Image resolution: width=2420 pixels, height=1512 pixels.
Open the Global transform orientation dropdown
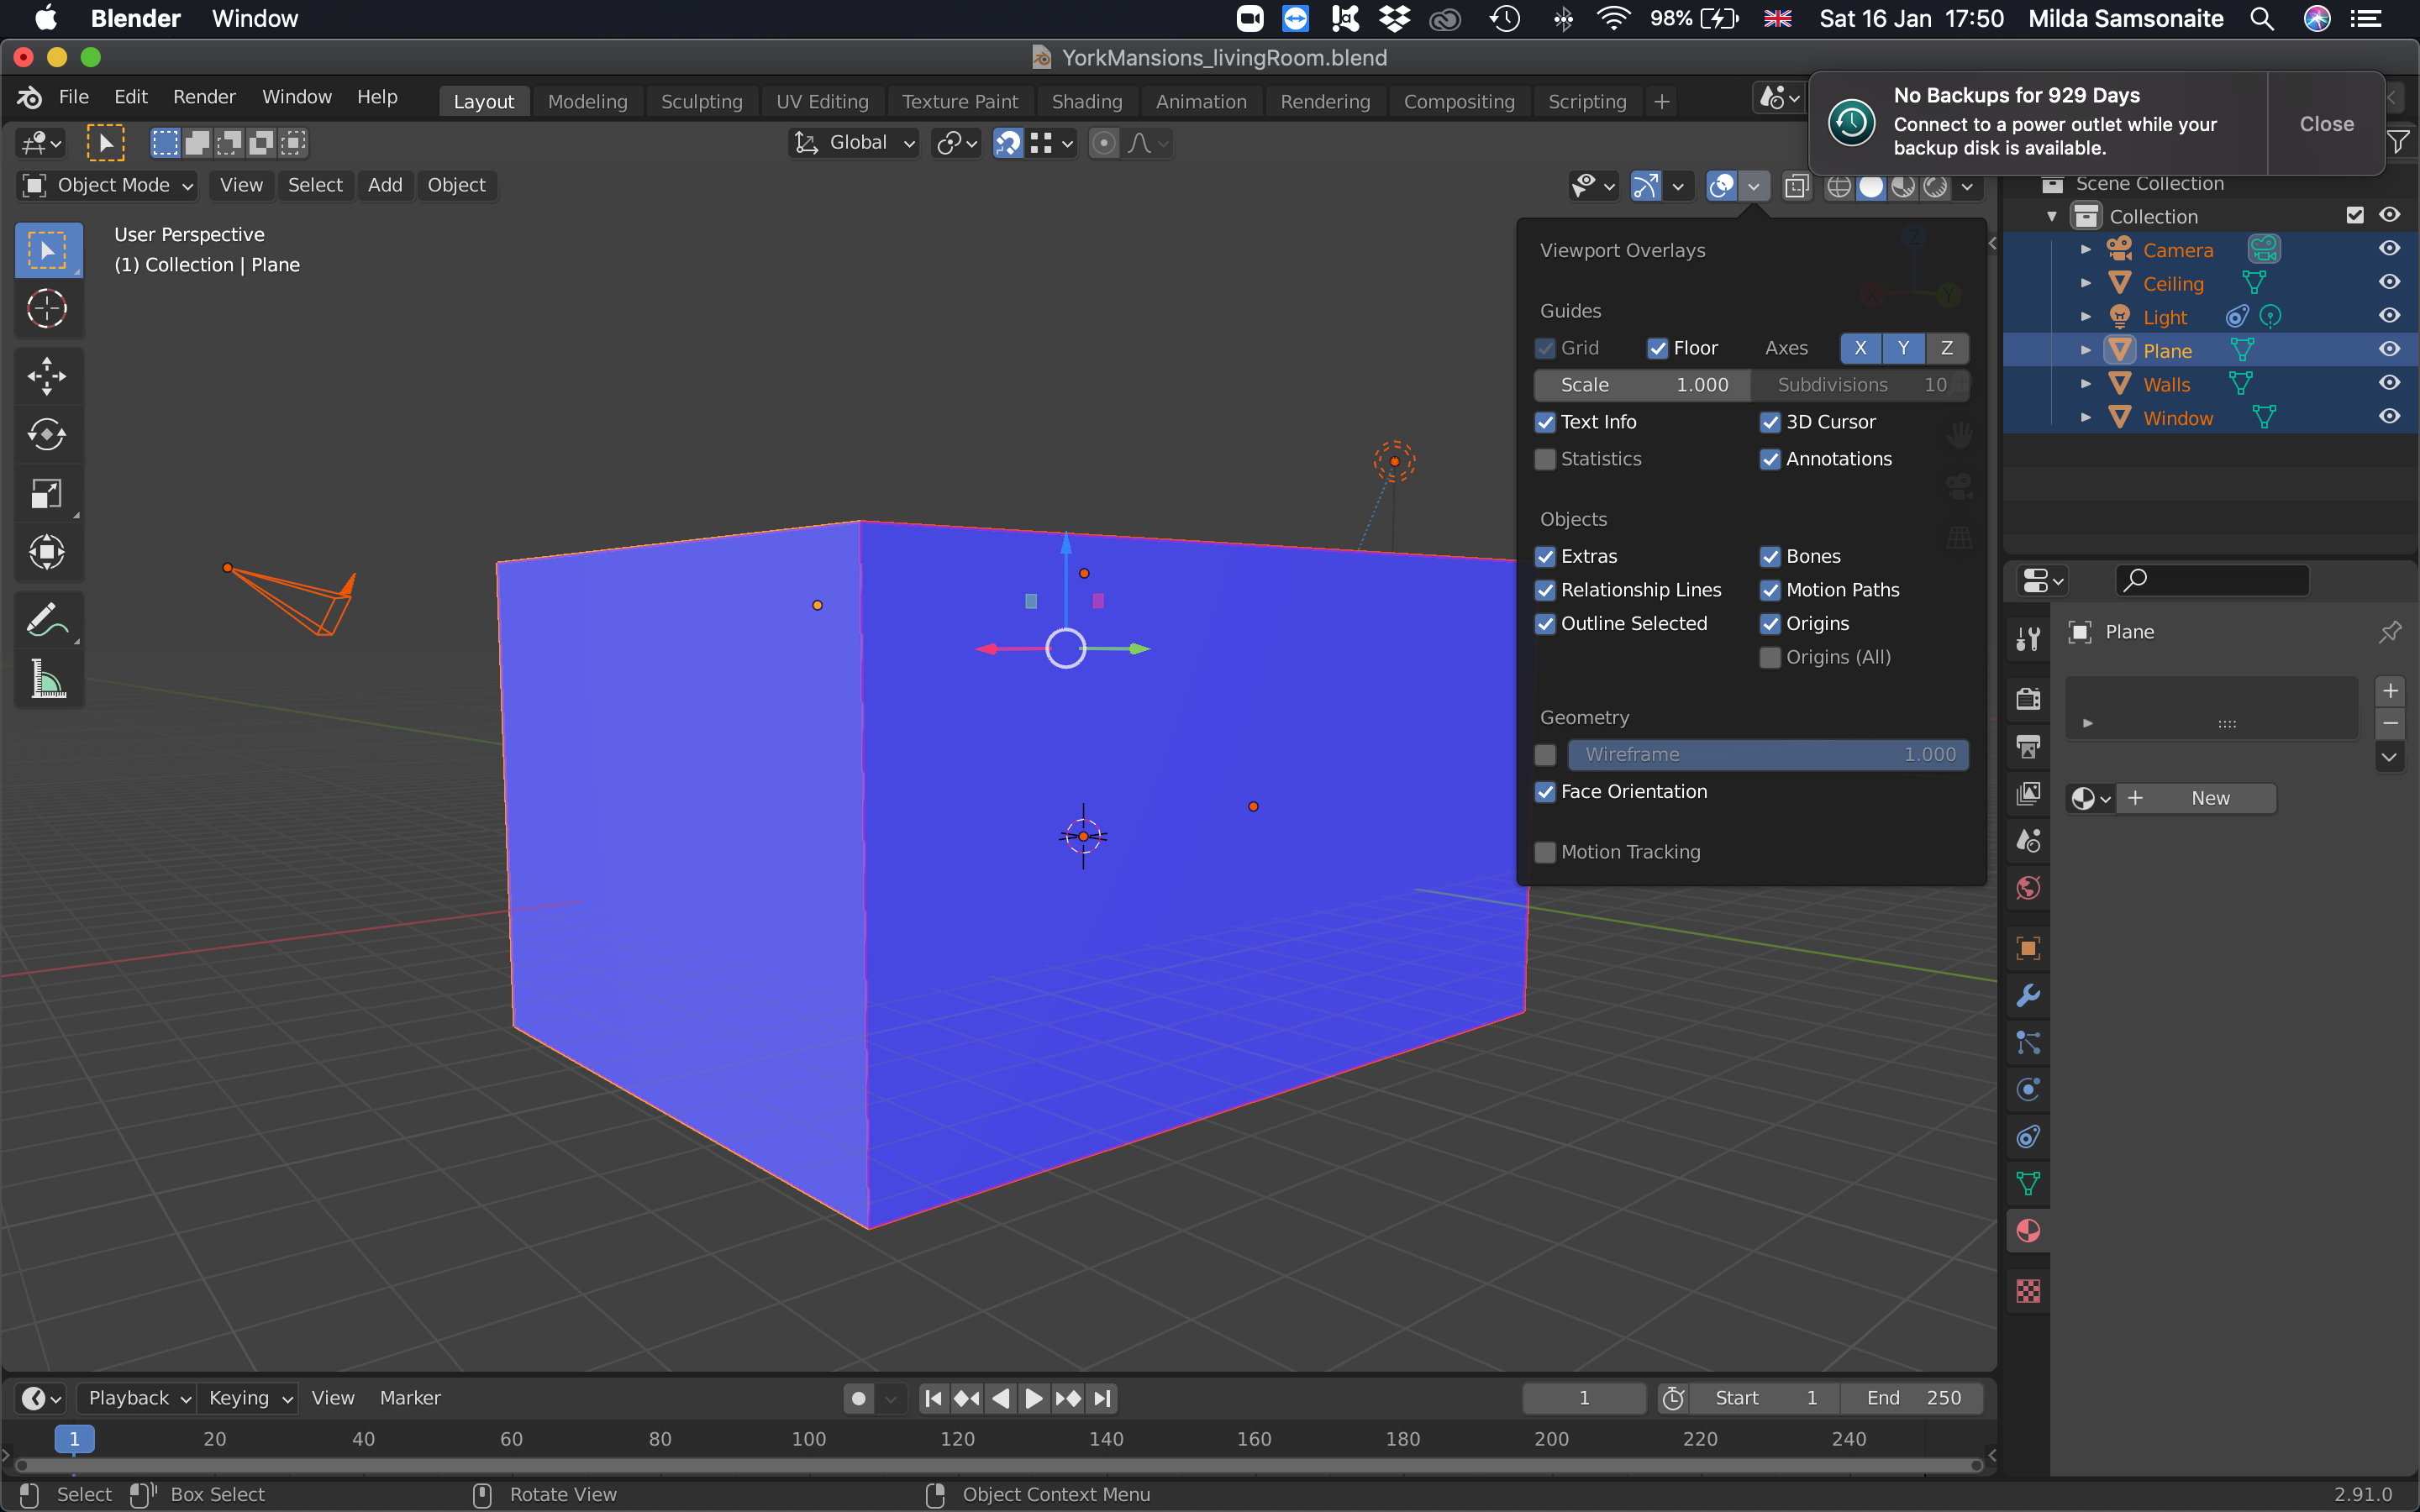[855, 143]
